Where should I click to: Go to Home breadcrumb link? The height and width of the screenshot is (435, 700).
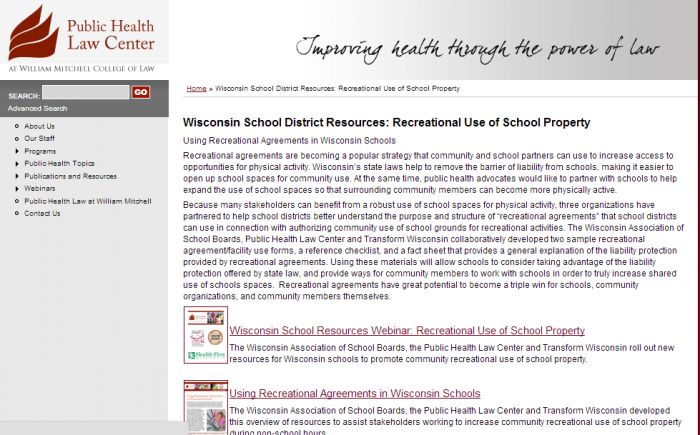196,88
